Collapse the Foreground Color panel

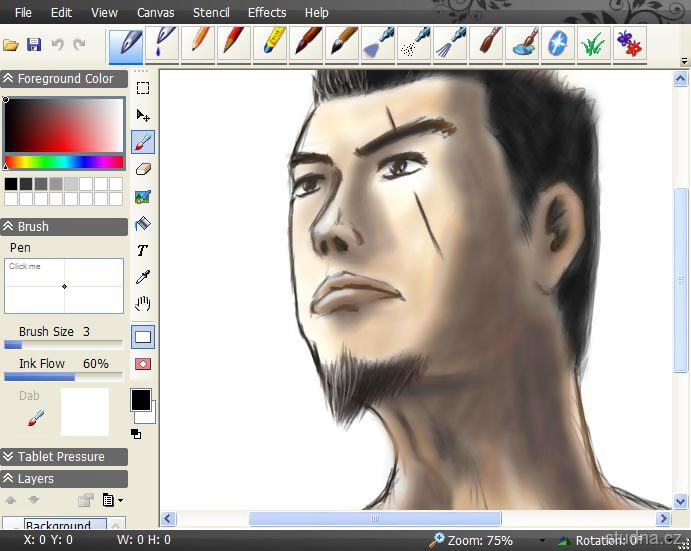point(9,79)
